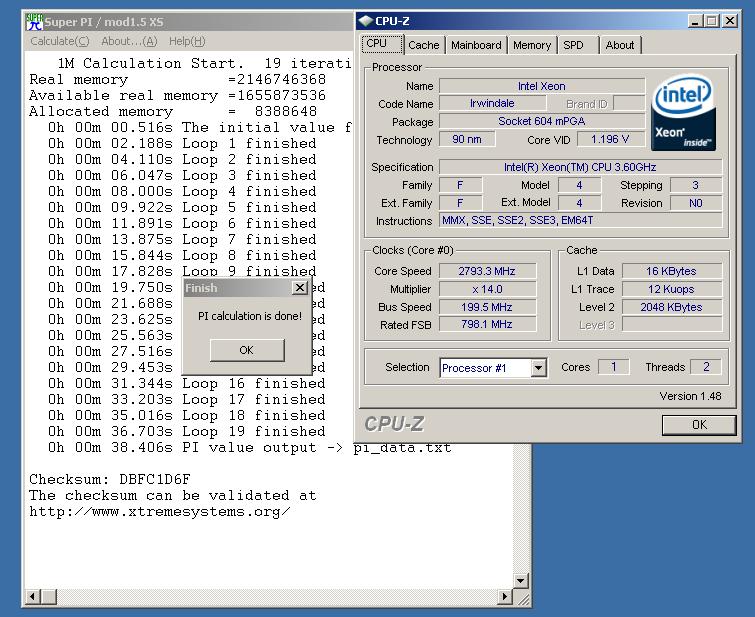Click the dropdown arrow beside Processor #1
This screenshot has height=617, width=755.
[538, 368]
